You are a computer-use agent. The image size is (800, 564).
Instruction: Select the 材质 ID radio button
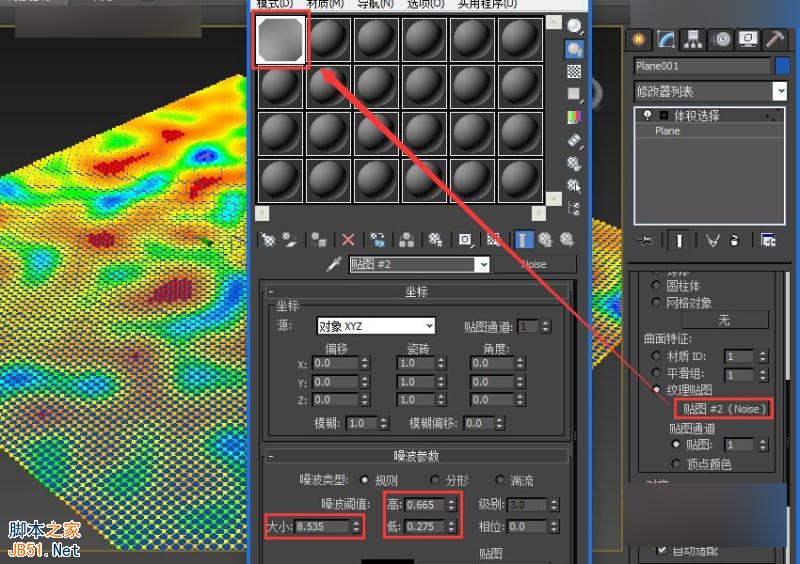click(x=657, y=355)
